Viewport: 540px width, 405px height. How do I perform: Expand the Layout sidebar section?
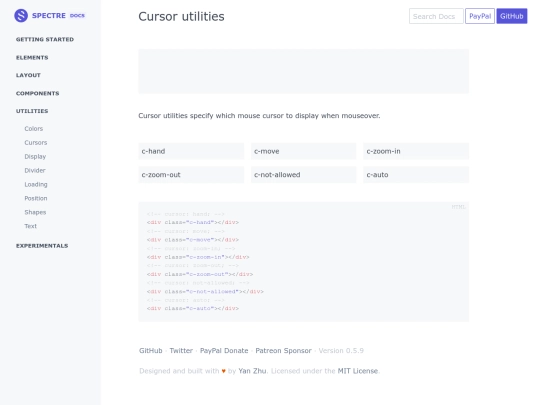click(x=28, y=75)
